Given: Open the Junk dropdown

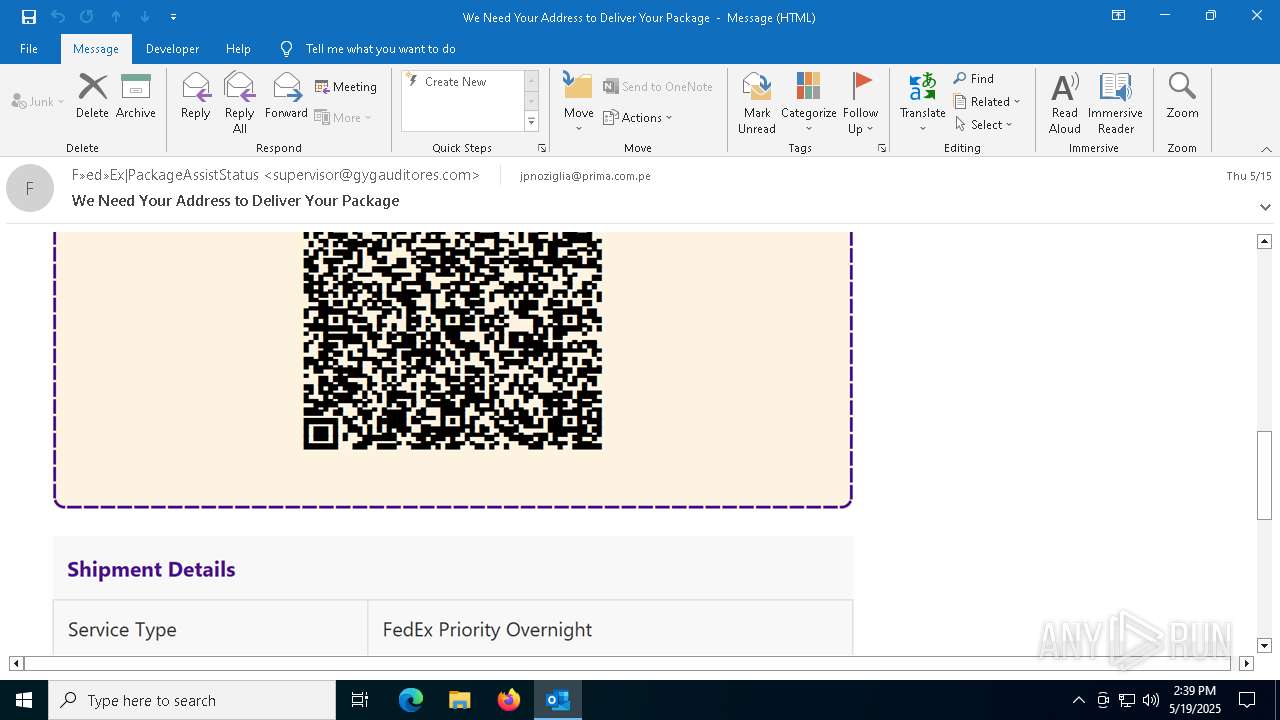Looking at the screenshot, I should [x=38, y=101].
